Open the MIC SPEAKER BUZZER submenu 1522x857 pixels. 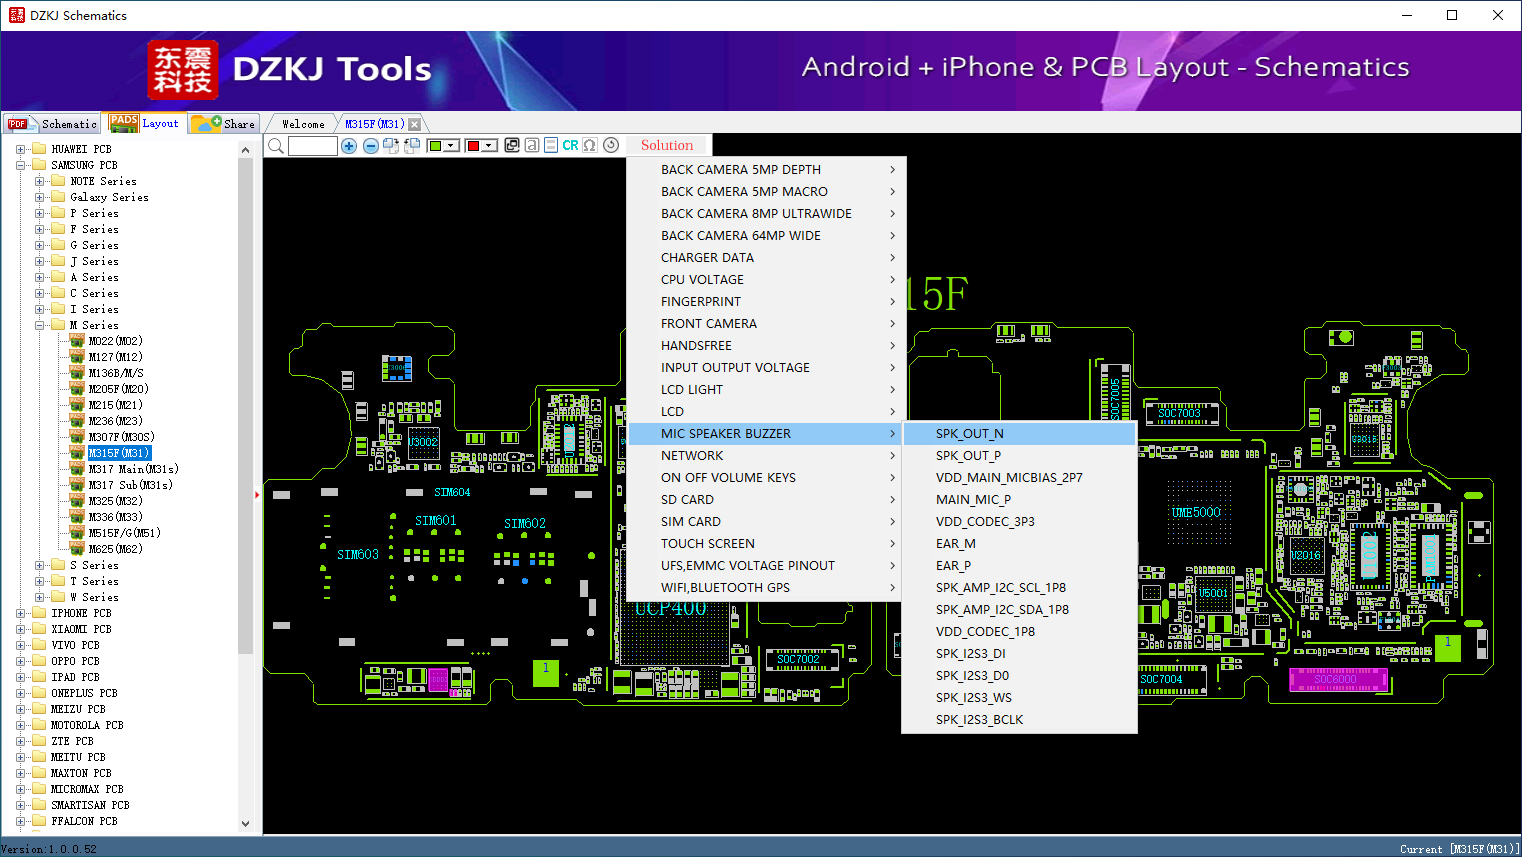coord(767,433)
